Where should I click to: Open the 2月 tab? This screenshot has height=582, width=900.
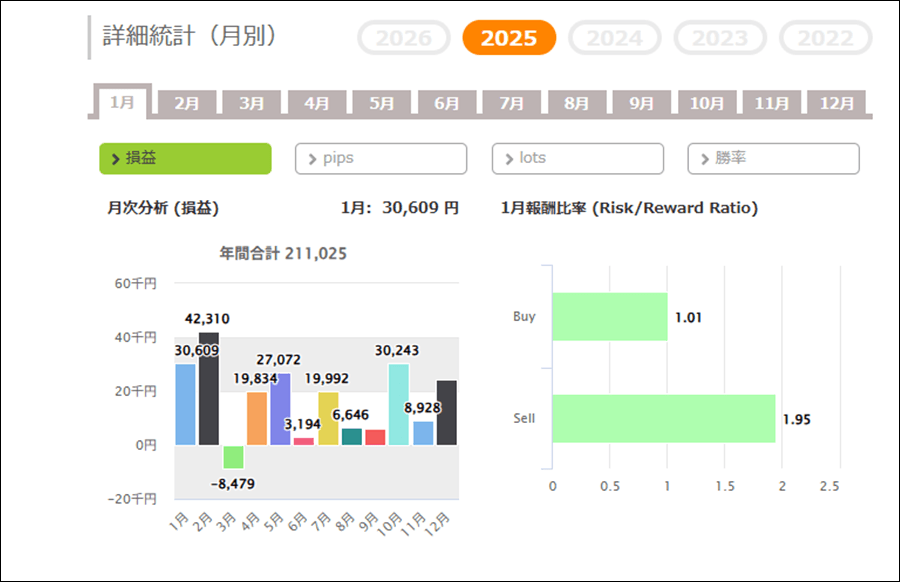187,103
